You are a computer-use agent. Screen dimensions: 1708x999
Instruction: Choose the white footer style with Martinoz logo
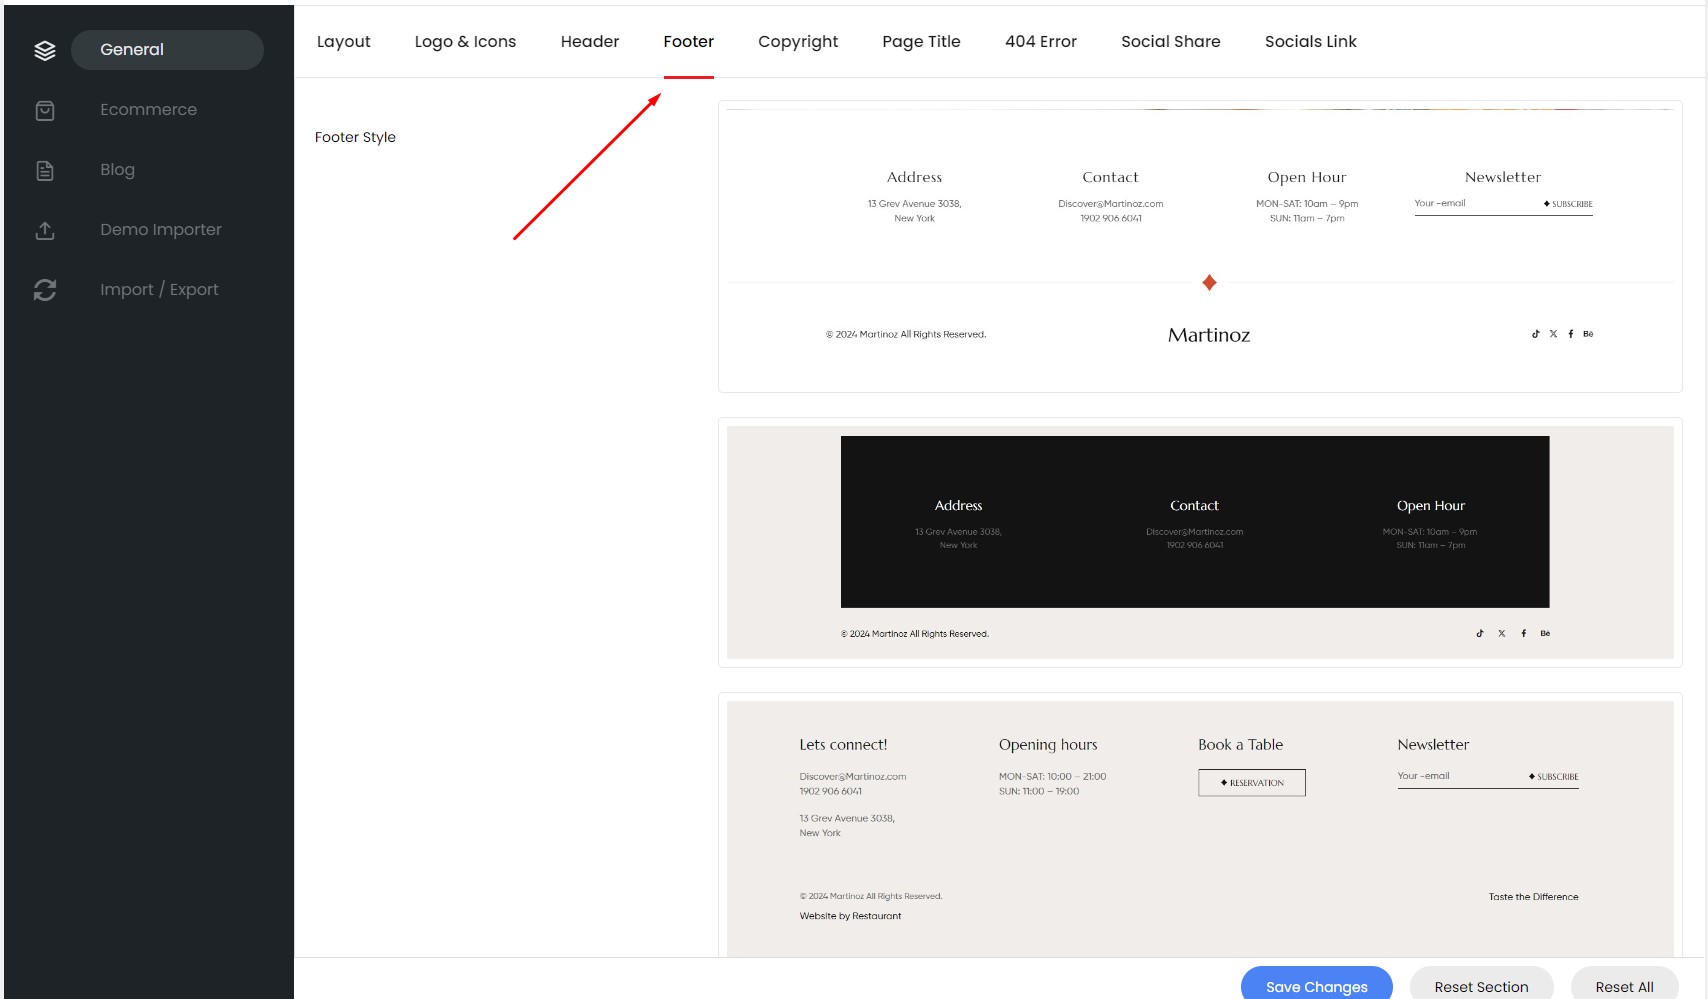(1200, 246)
